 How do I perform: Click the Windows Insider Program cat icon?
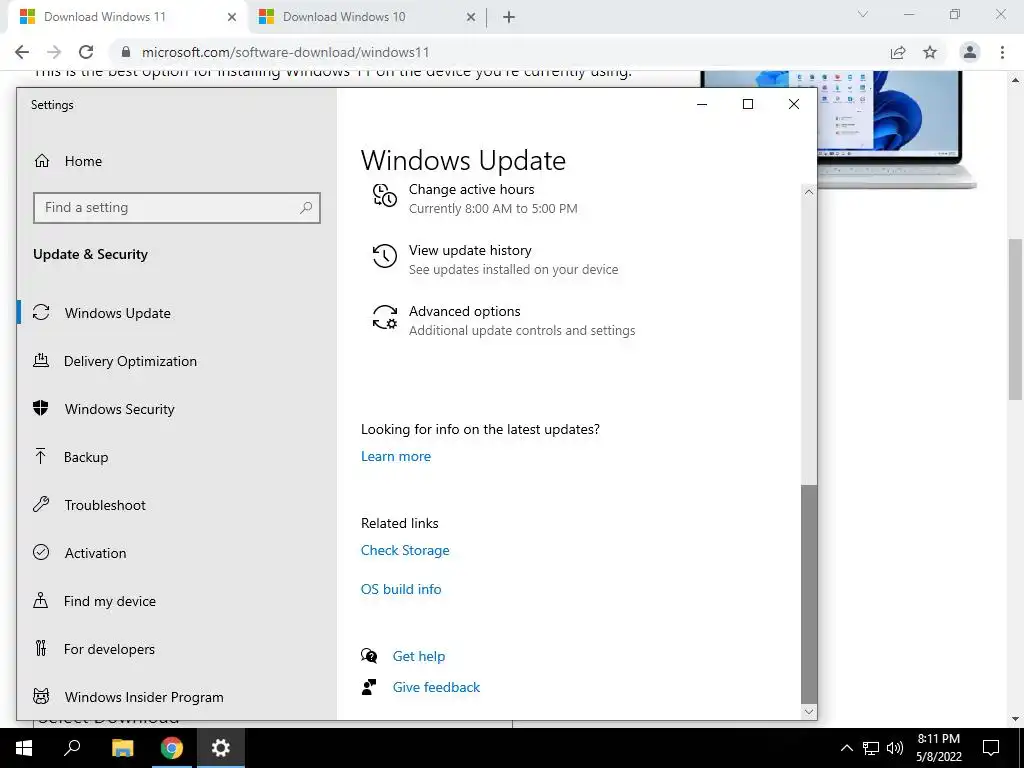pos(41,696)
